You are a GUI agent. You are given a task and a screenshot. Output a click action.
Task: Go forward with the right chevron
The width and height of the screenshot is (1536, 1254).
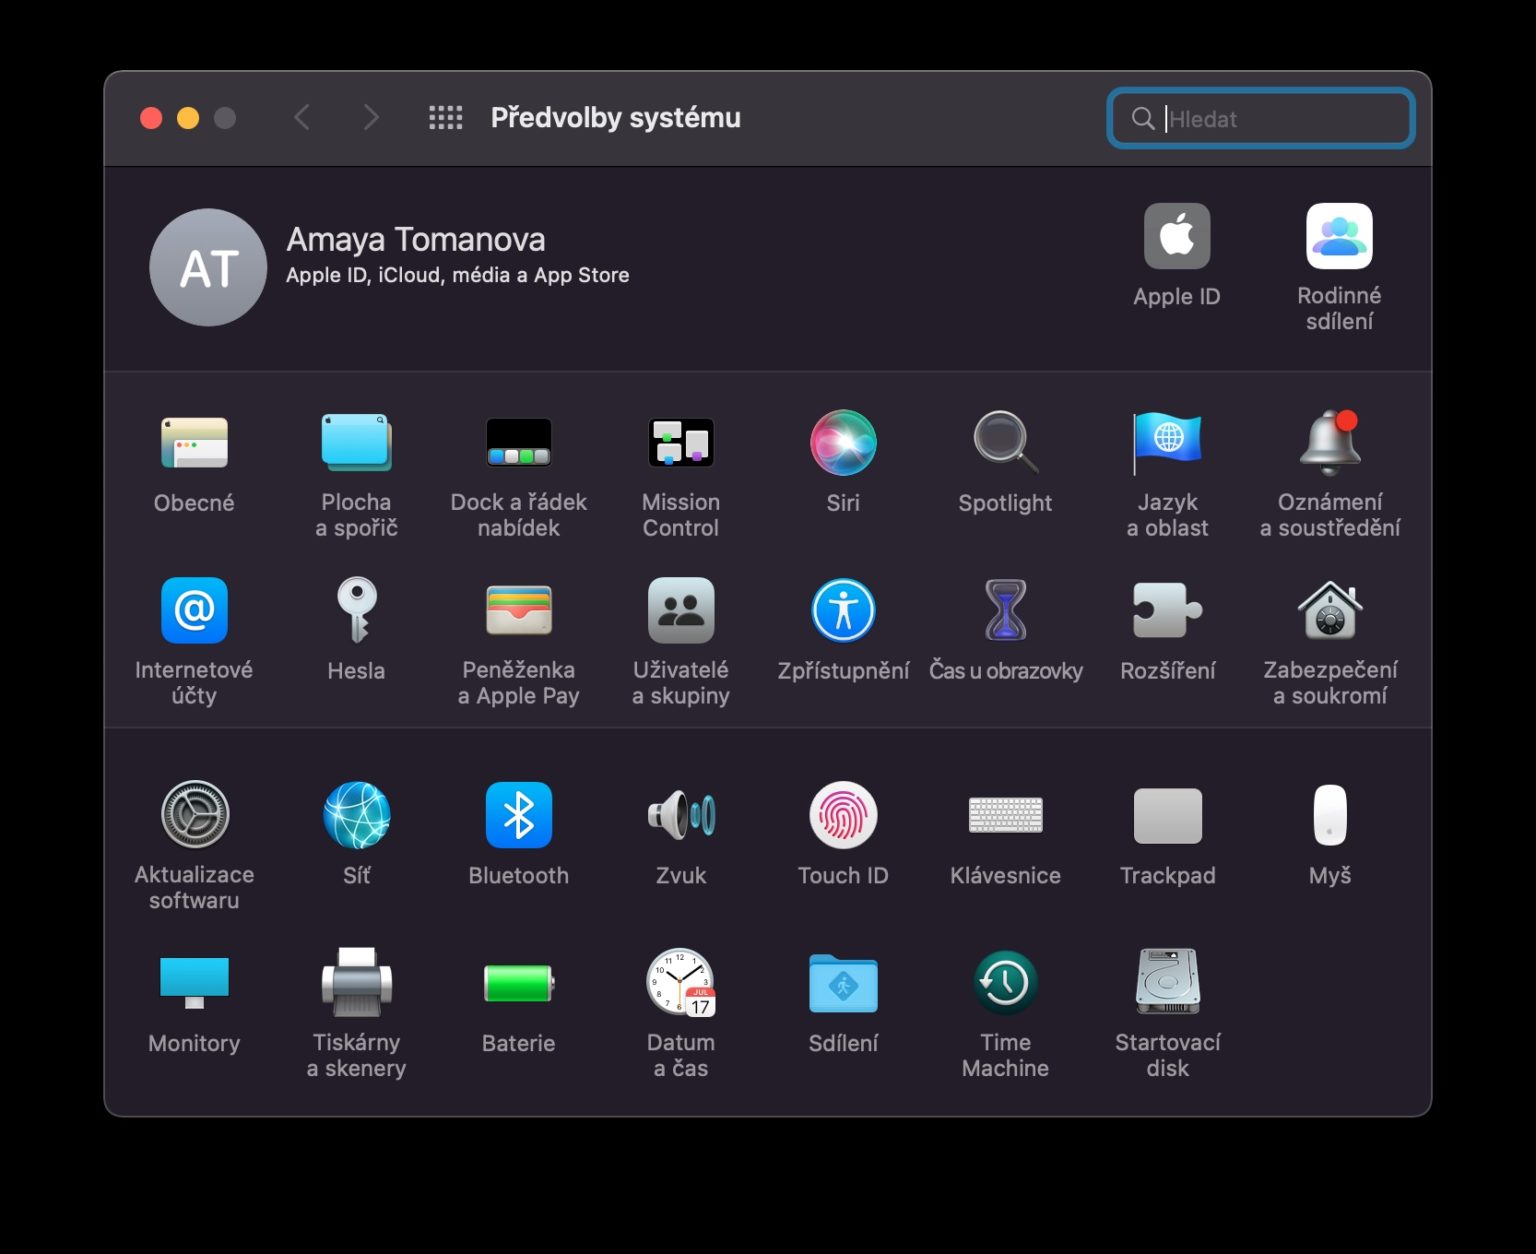371,118
